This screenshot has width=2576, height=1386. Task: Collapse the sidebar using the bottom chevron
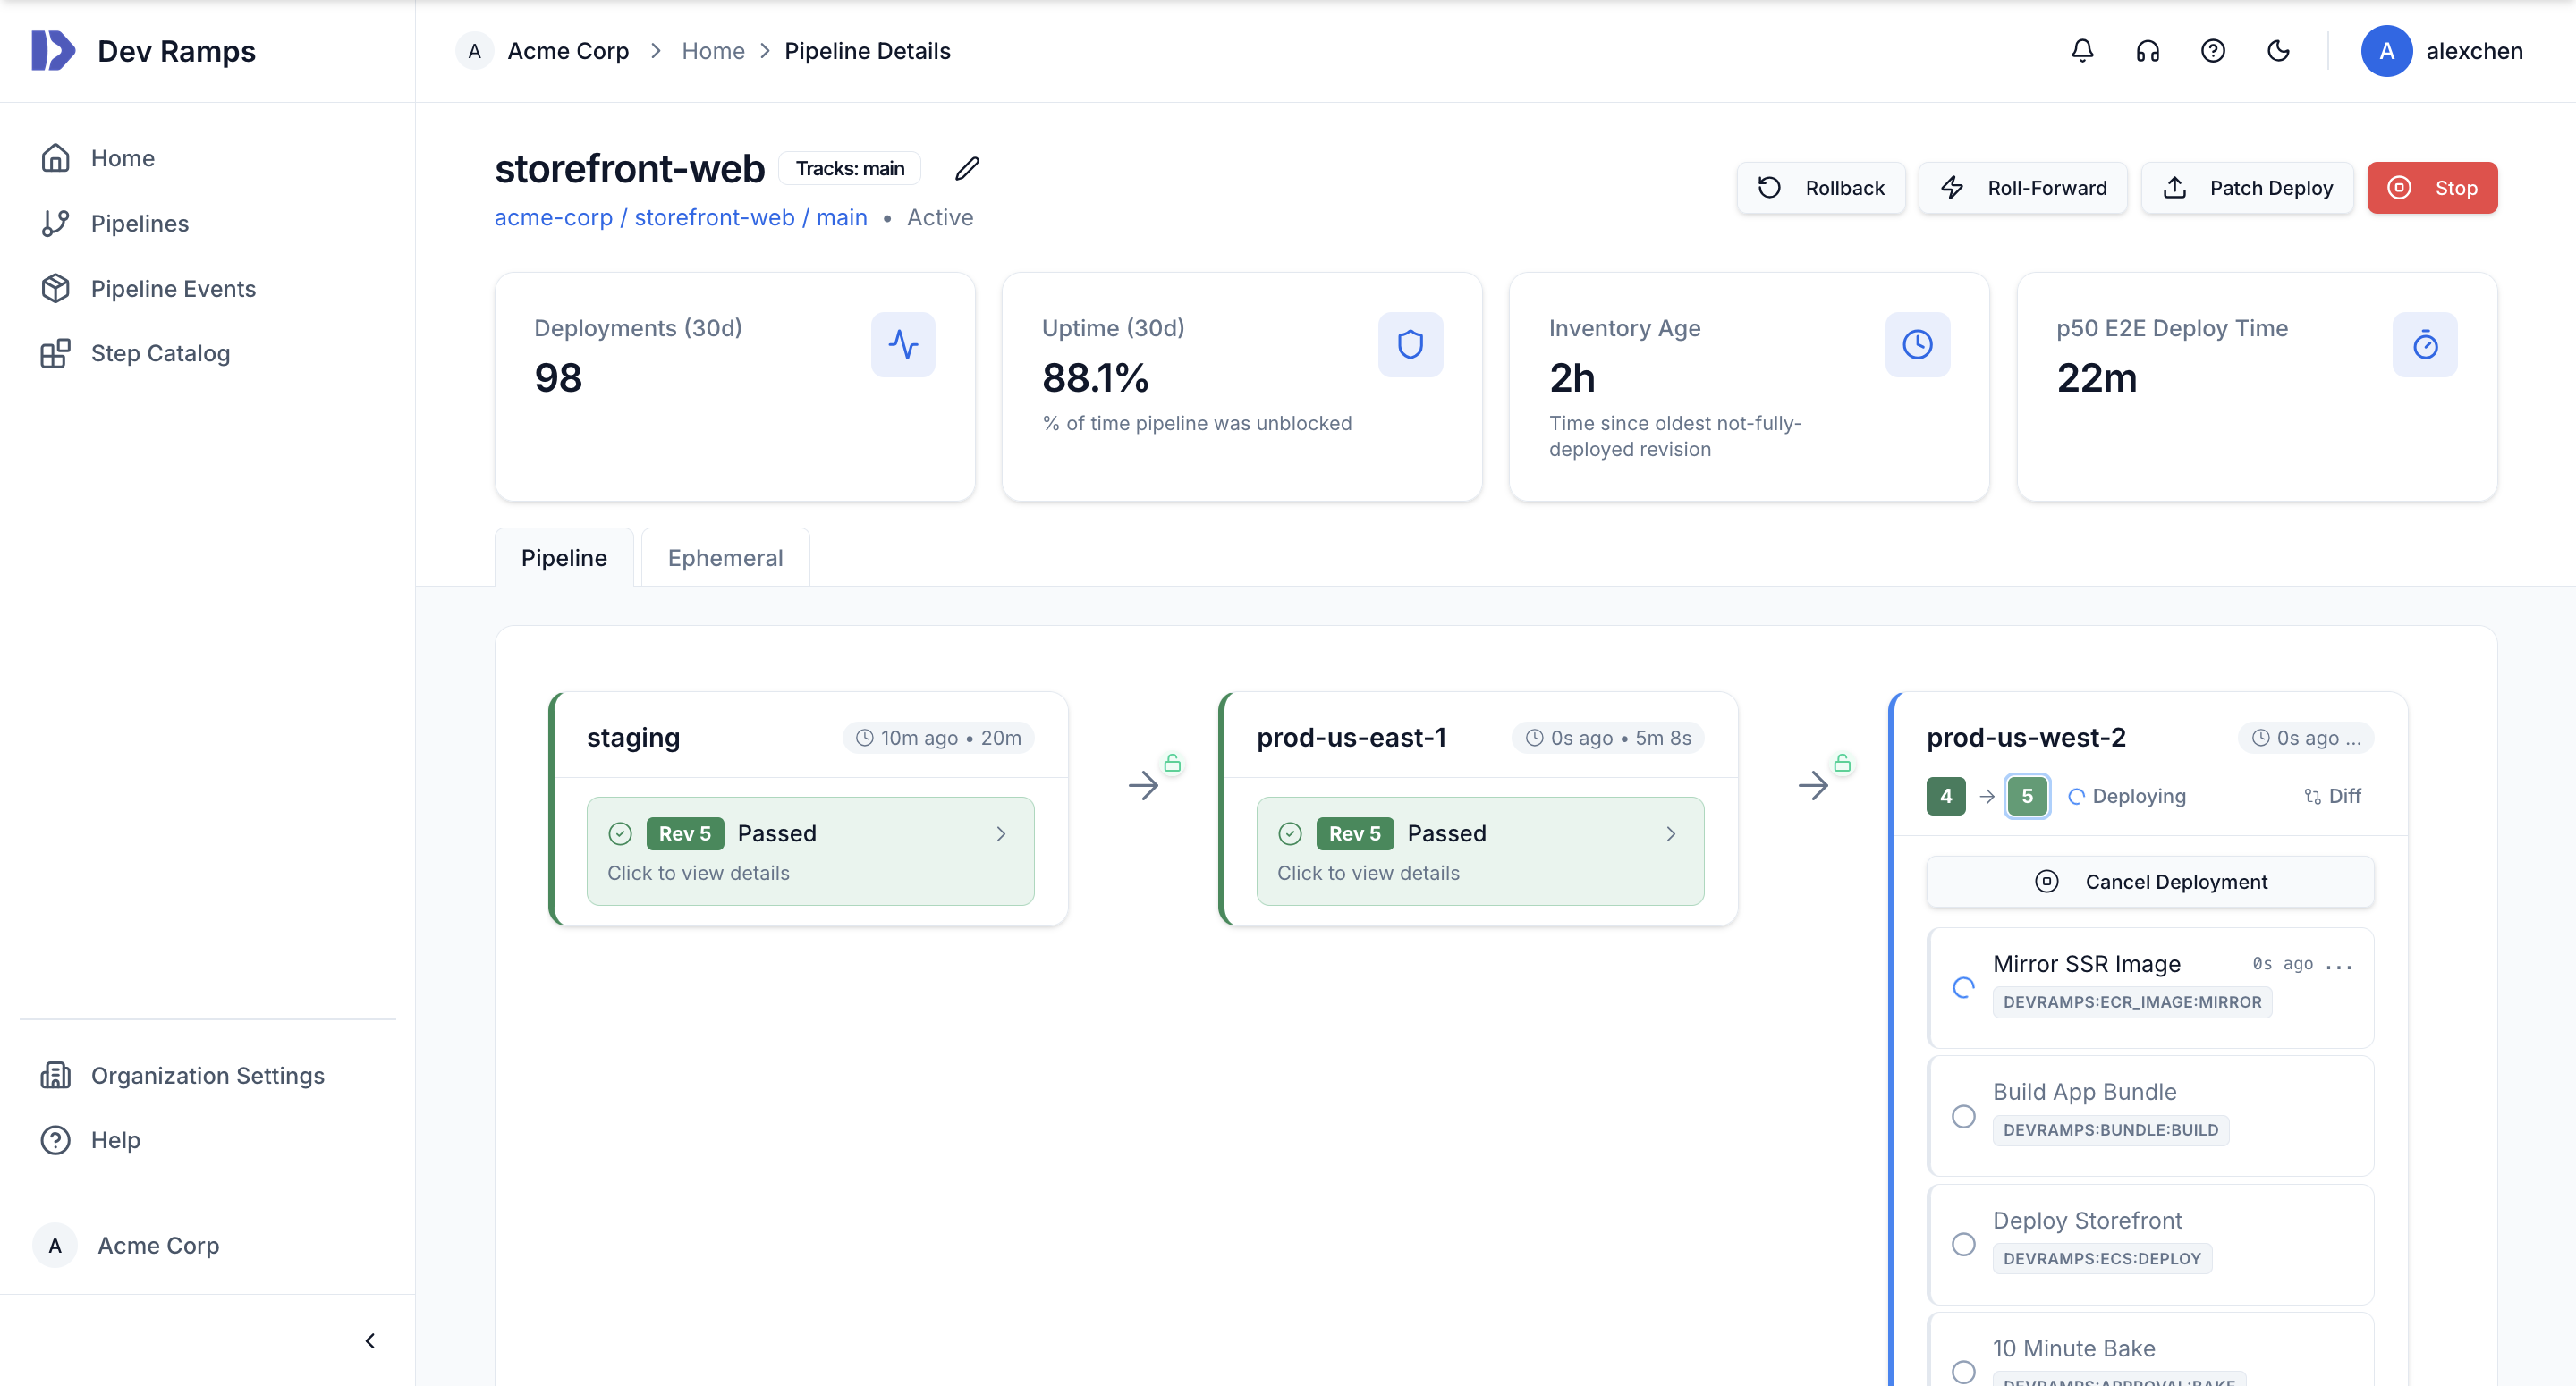pyautogui.click(x=369, y=1340)
